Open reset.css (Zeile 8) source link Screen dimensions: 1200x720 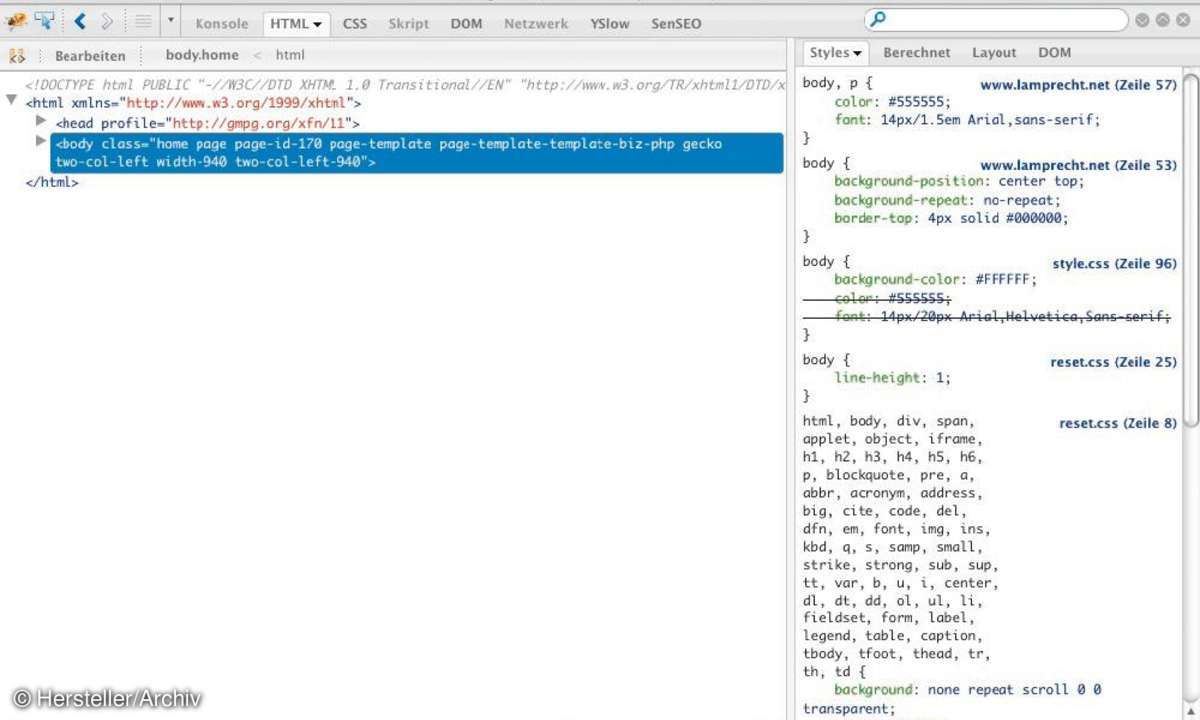tap(1118, 423)
